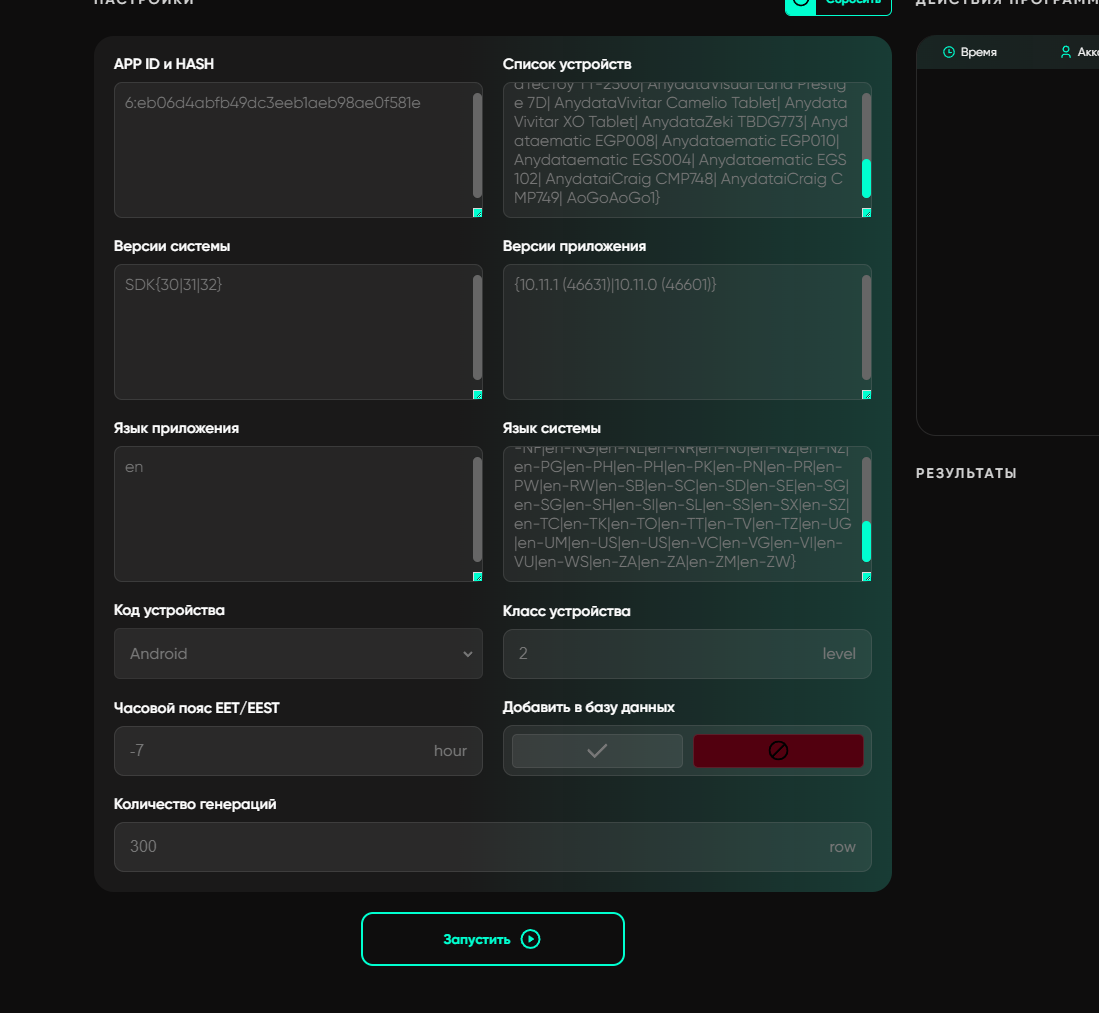The height and width of the screenshot is (1013, 1099).
Task: Click resize handle of Версии системы box
Action: pyautogui.click(x=477, y=394)
